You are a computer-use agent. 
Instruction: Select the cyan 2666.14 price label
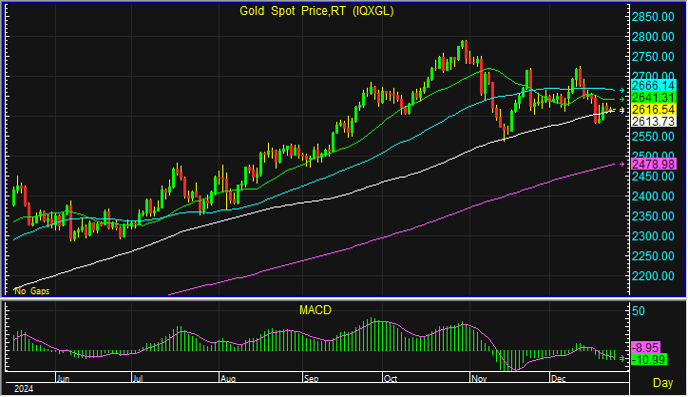pyautogui.click(x=653, y=86)
